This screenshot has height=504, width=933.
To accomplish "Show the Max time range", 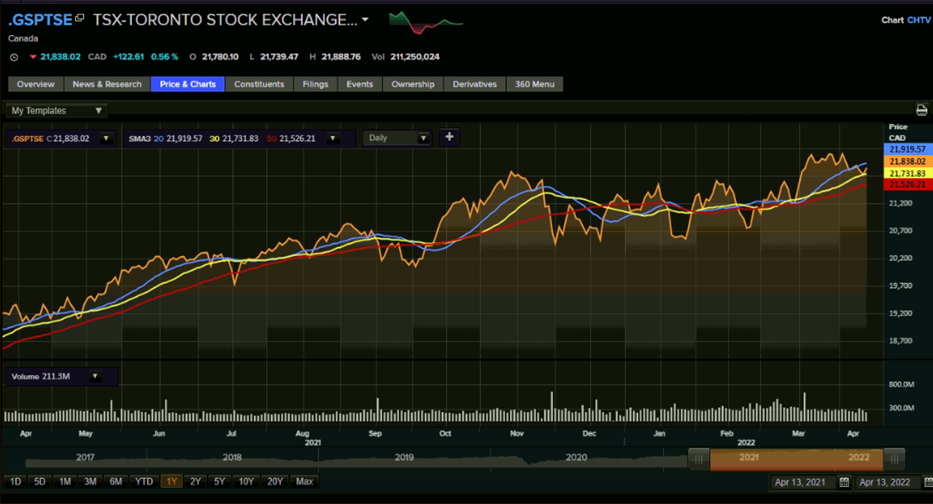I will click(305, 481).
